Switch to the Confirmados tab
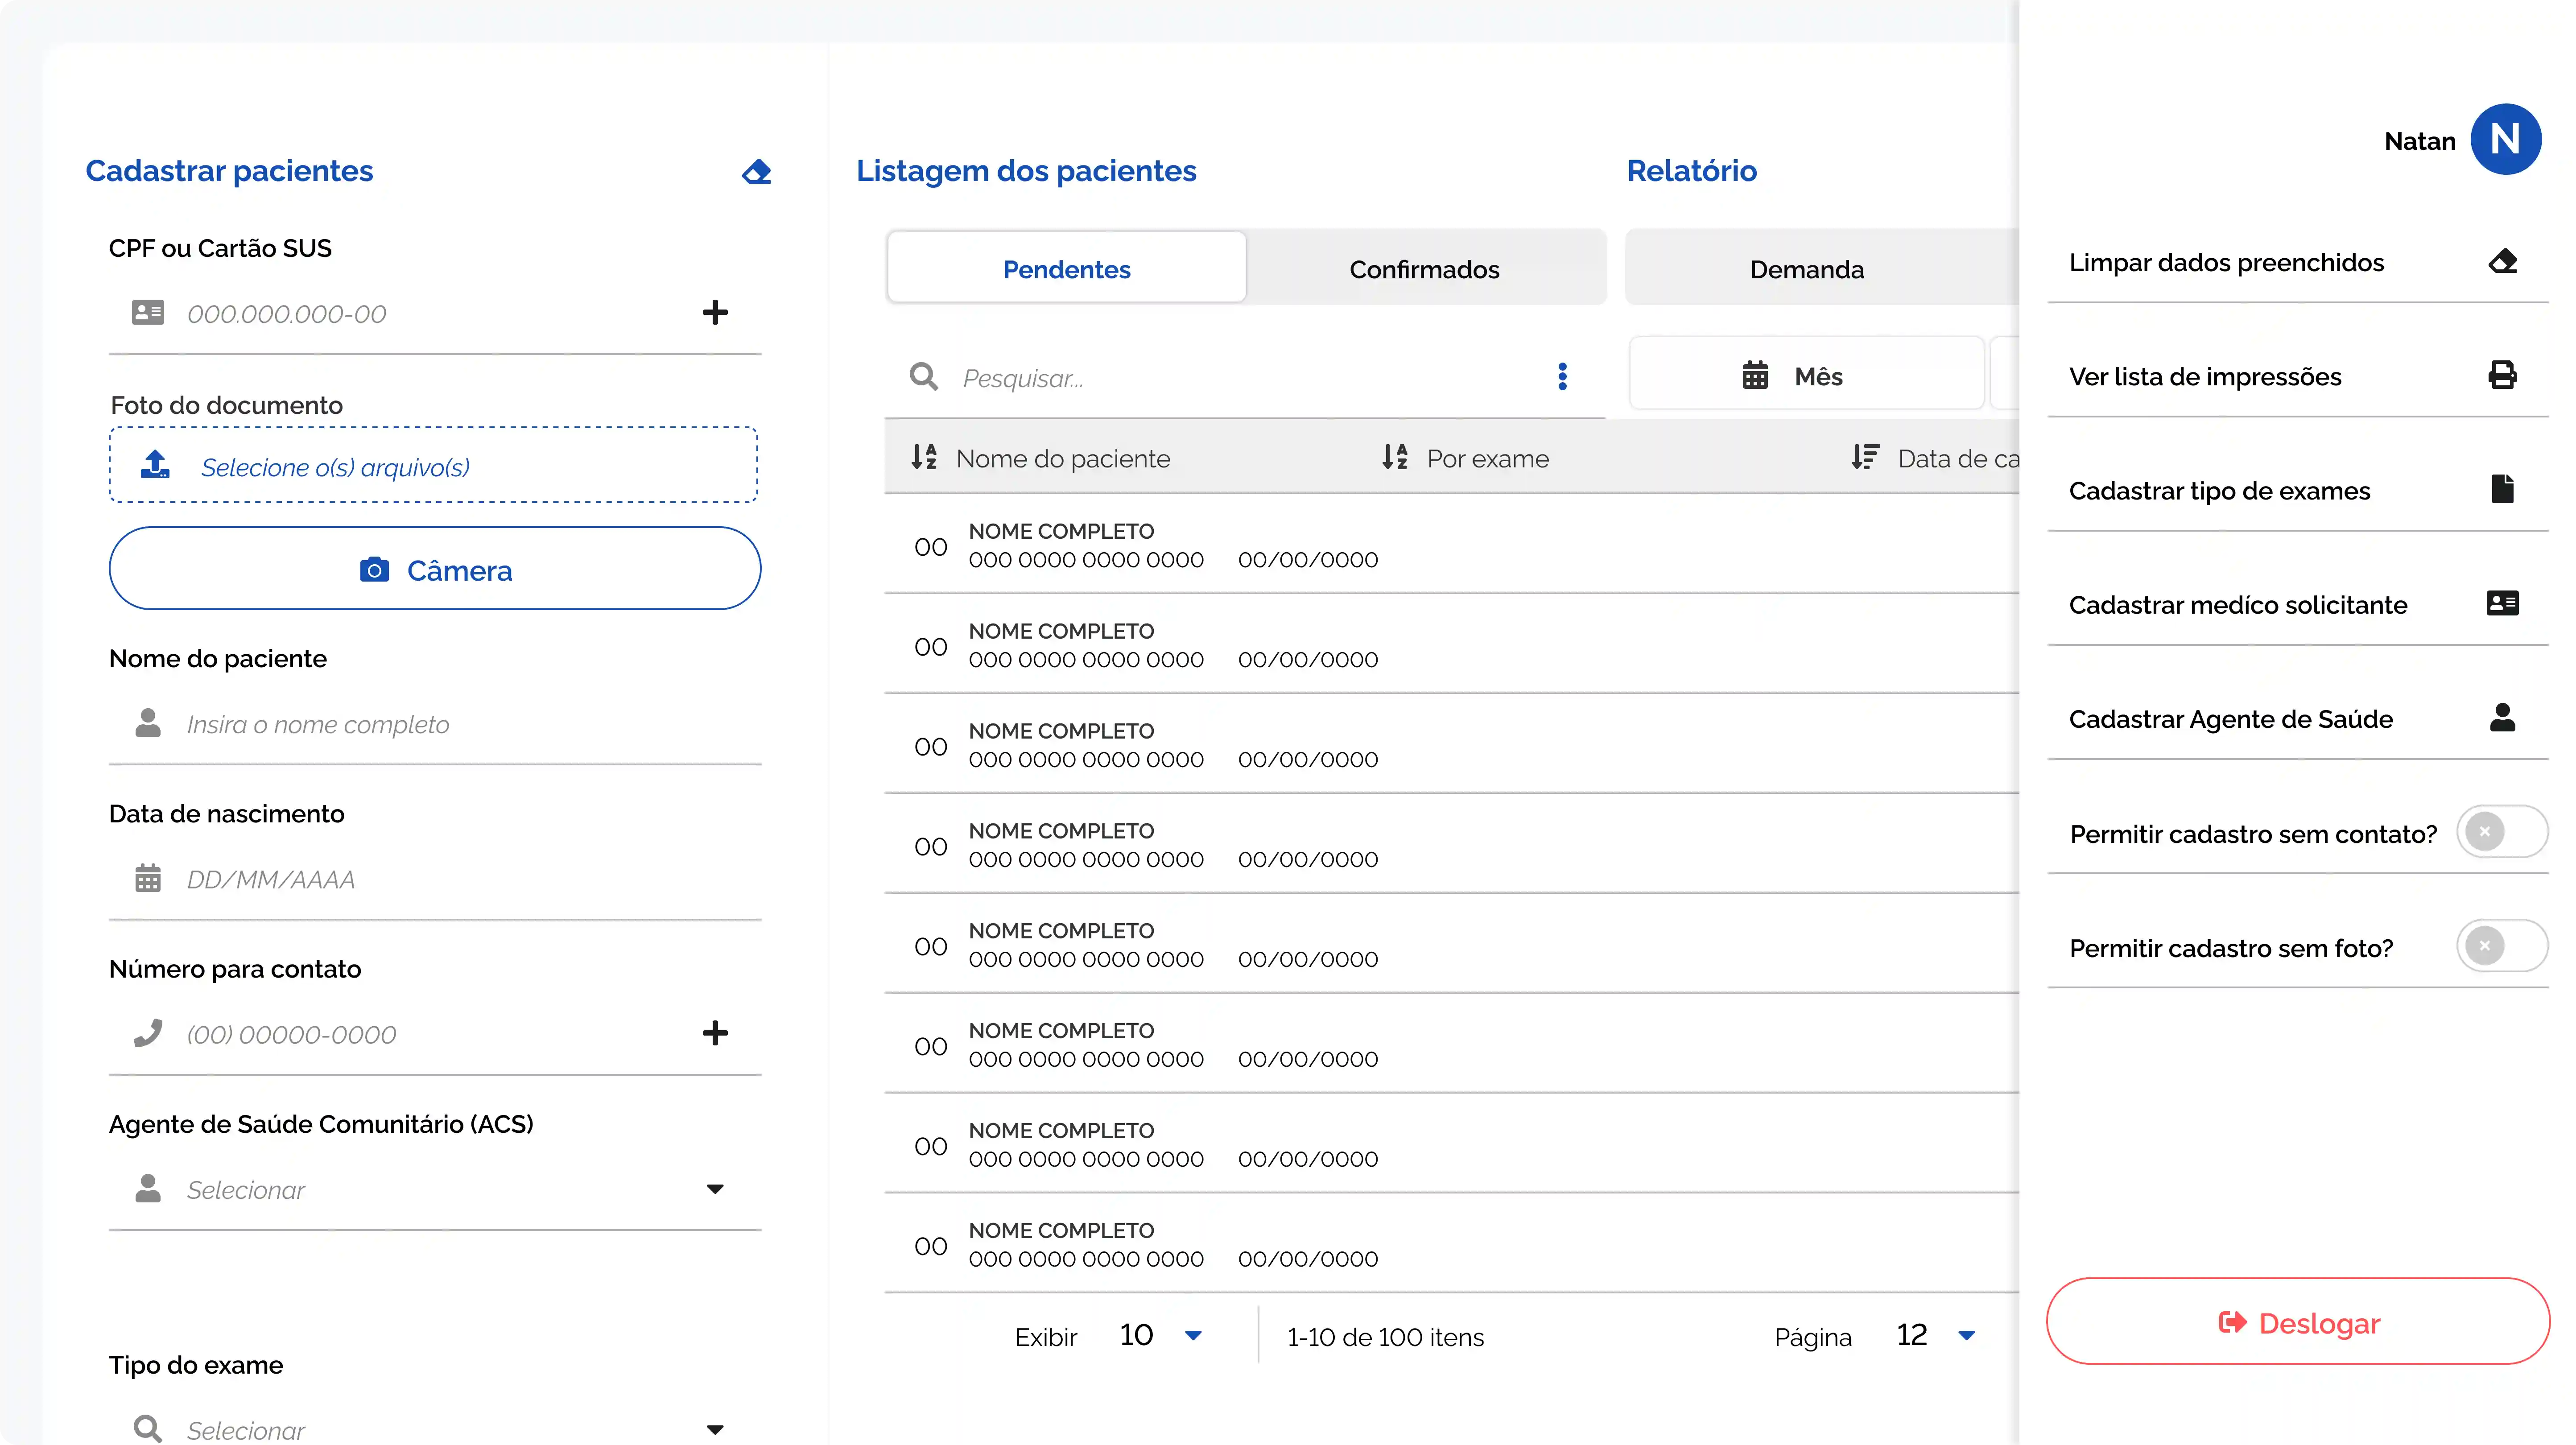This screenshot has width=2576, height=1445. click(x=1424, y=269)
